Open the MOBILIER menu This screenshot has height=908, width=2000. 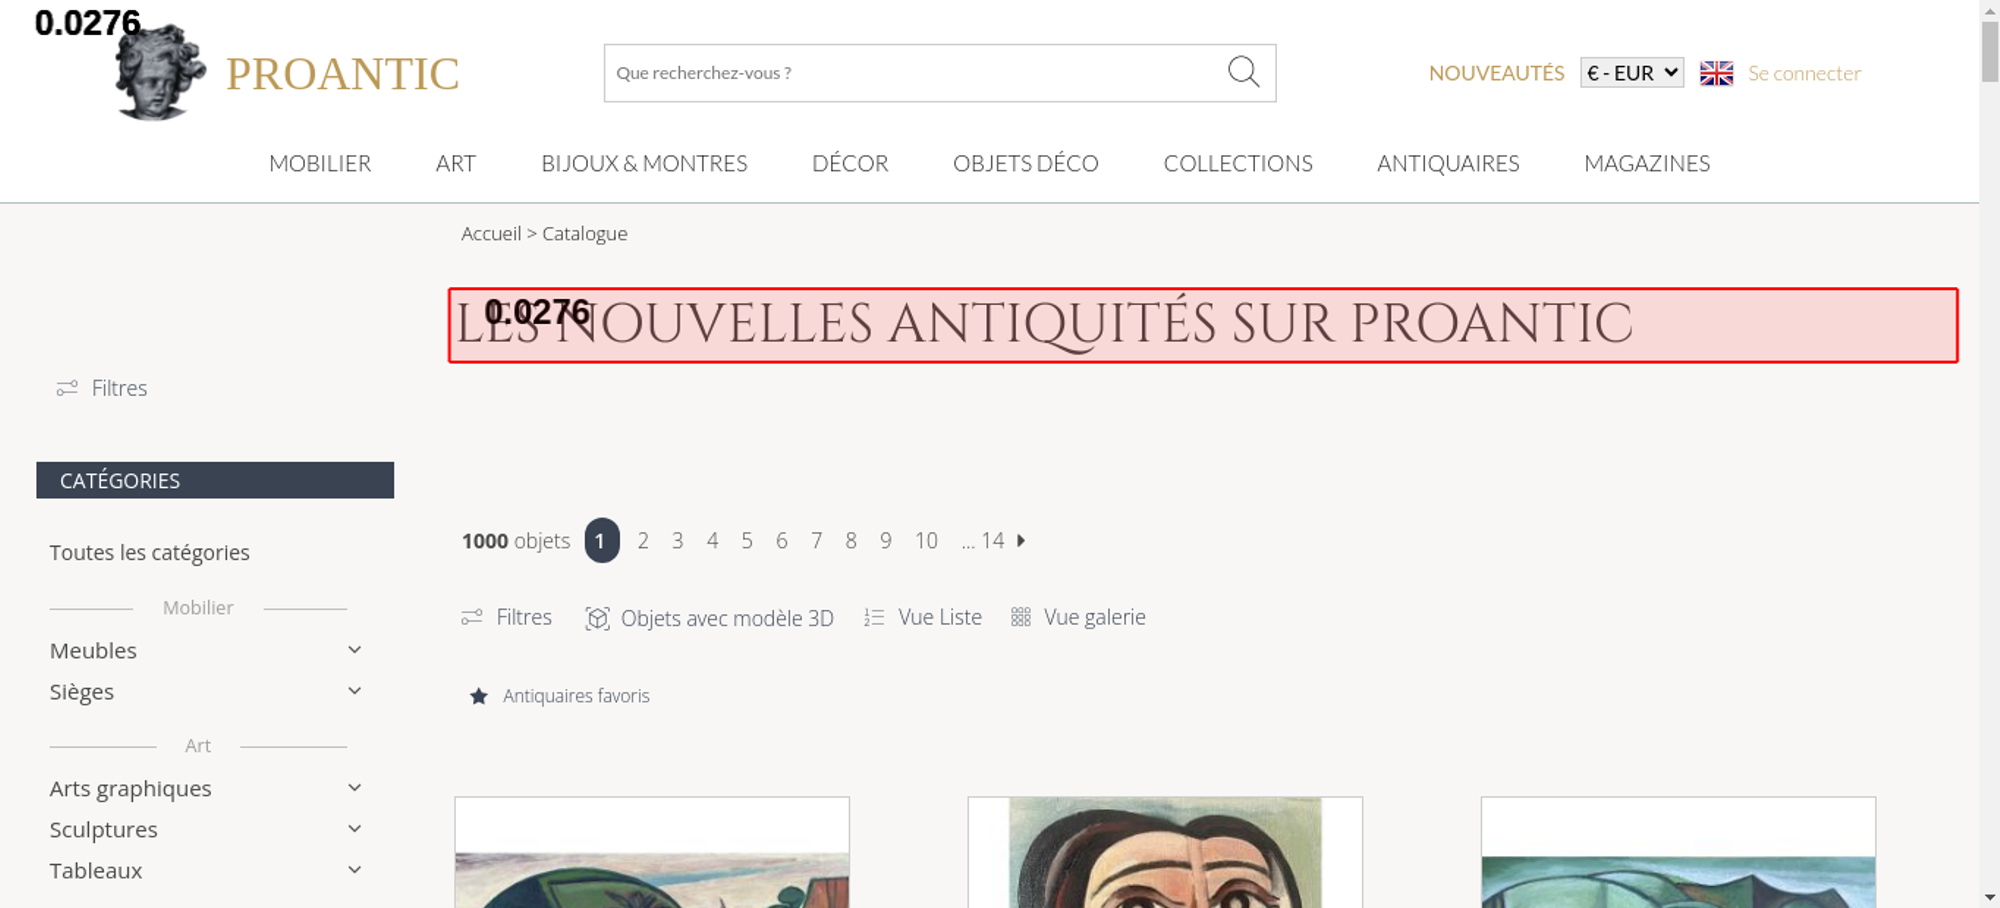[x=320, y=163]
